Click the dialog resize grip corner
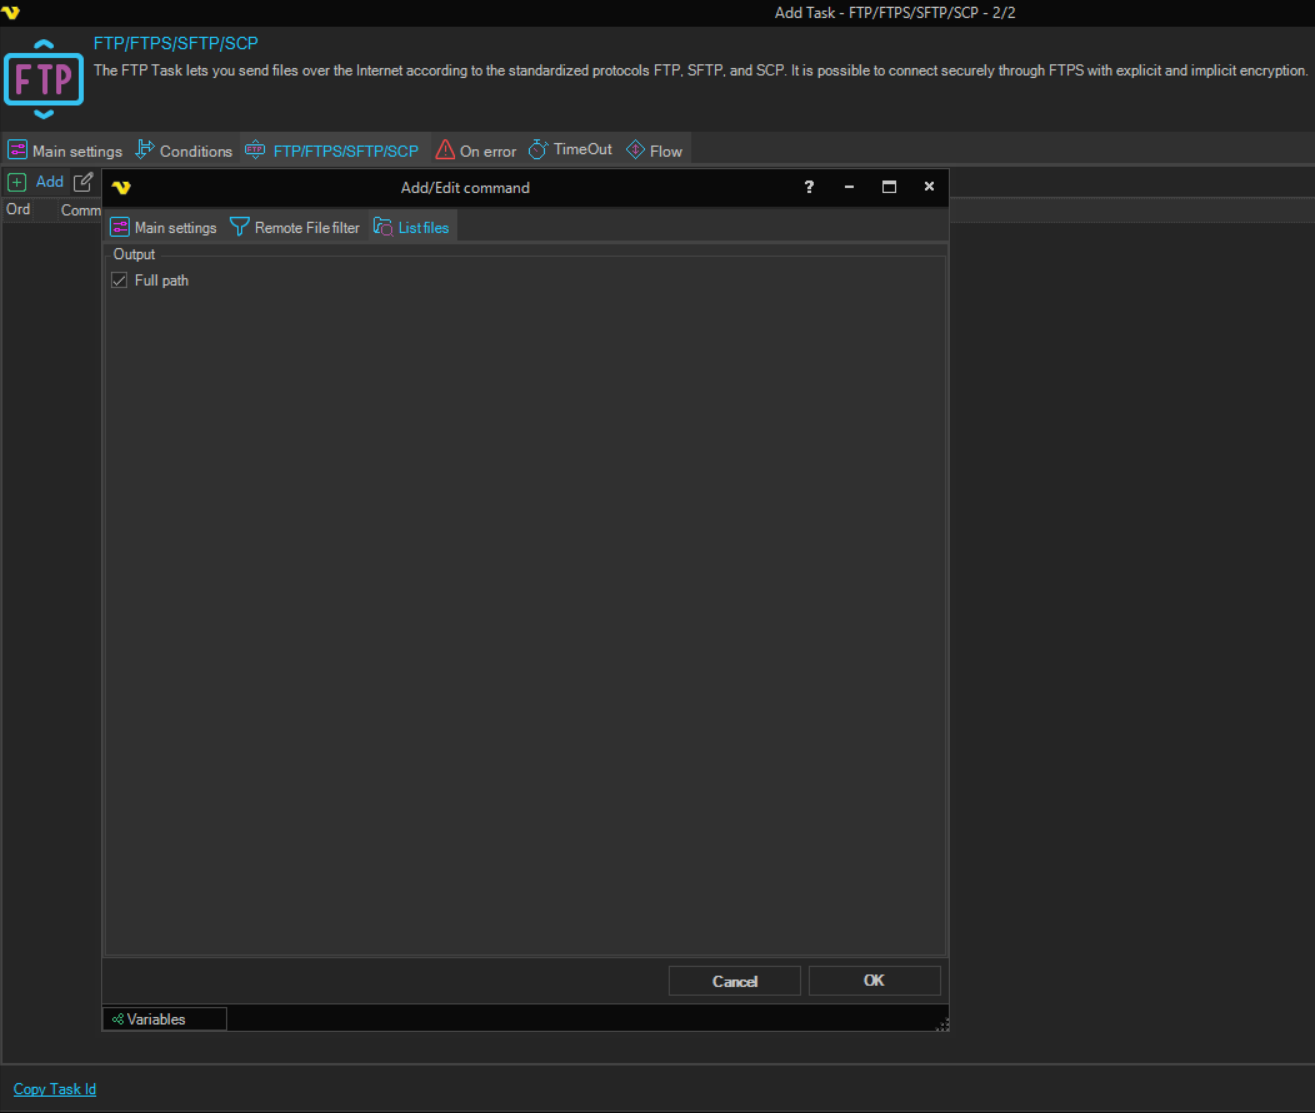This screenshot has height=1113, width=1315. tap(942, 1025)
